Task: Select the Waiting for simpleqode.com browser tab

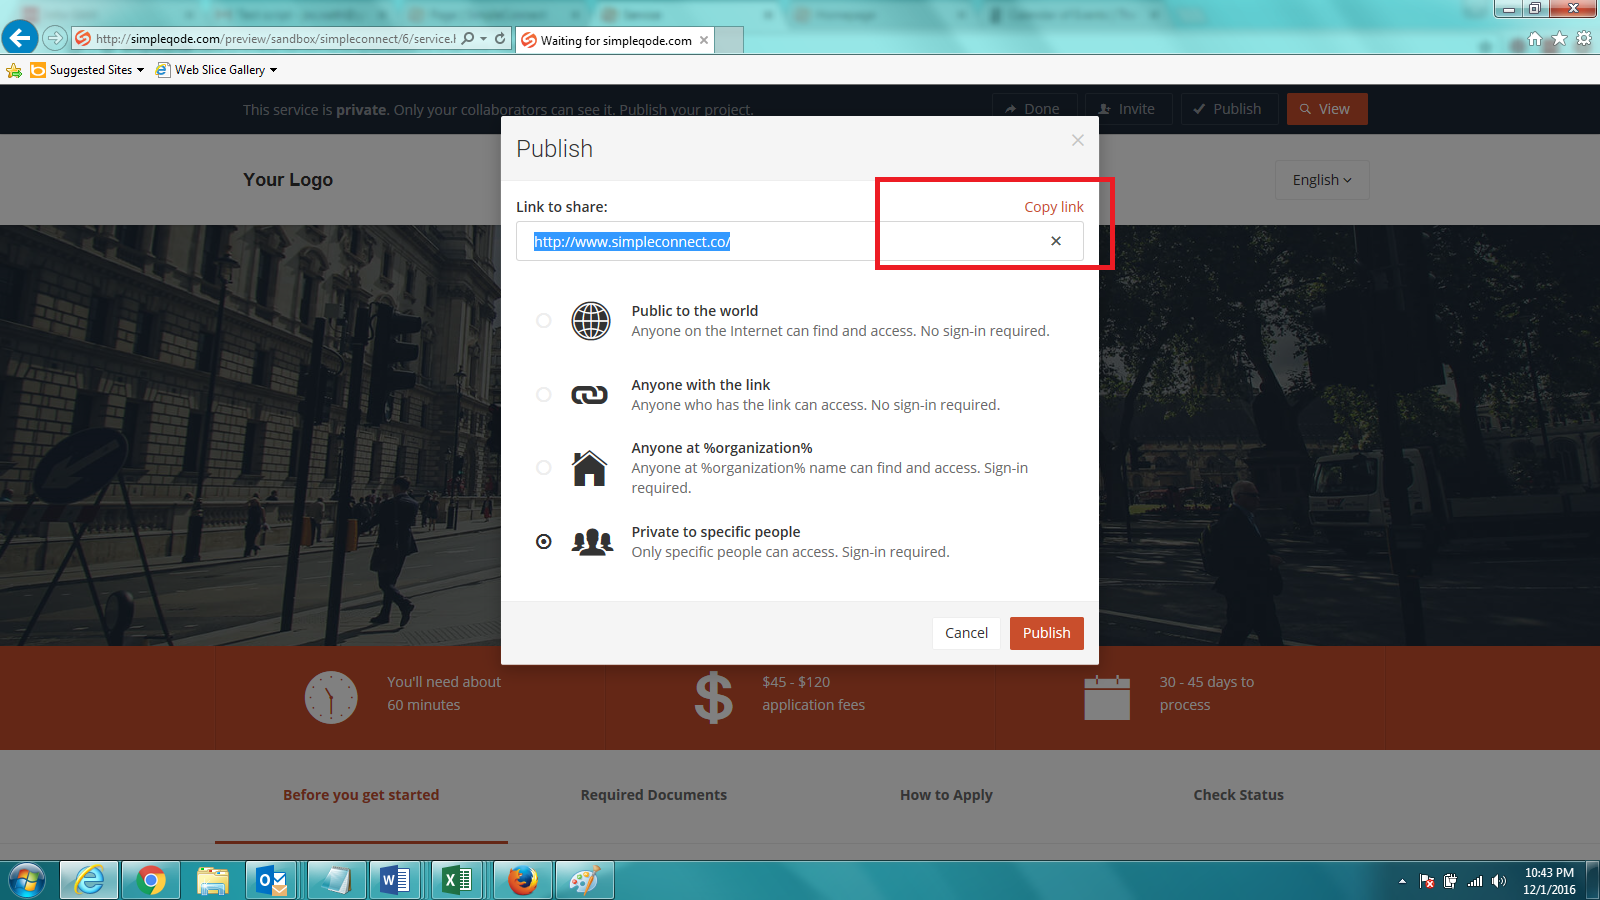Action: coord(615,41)
